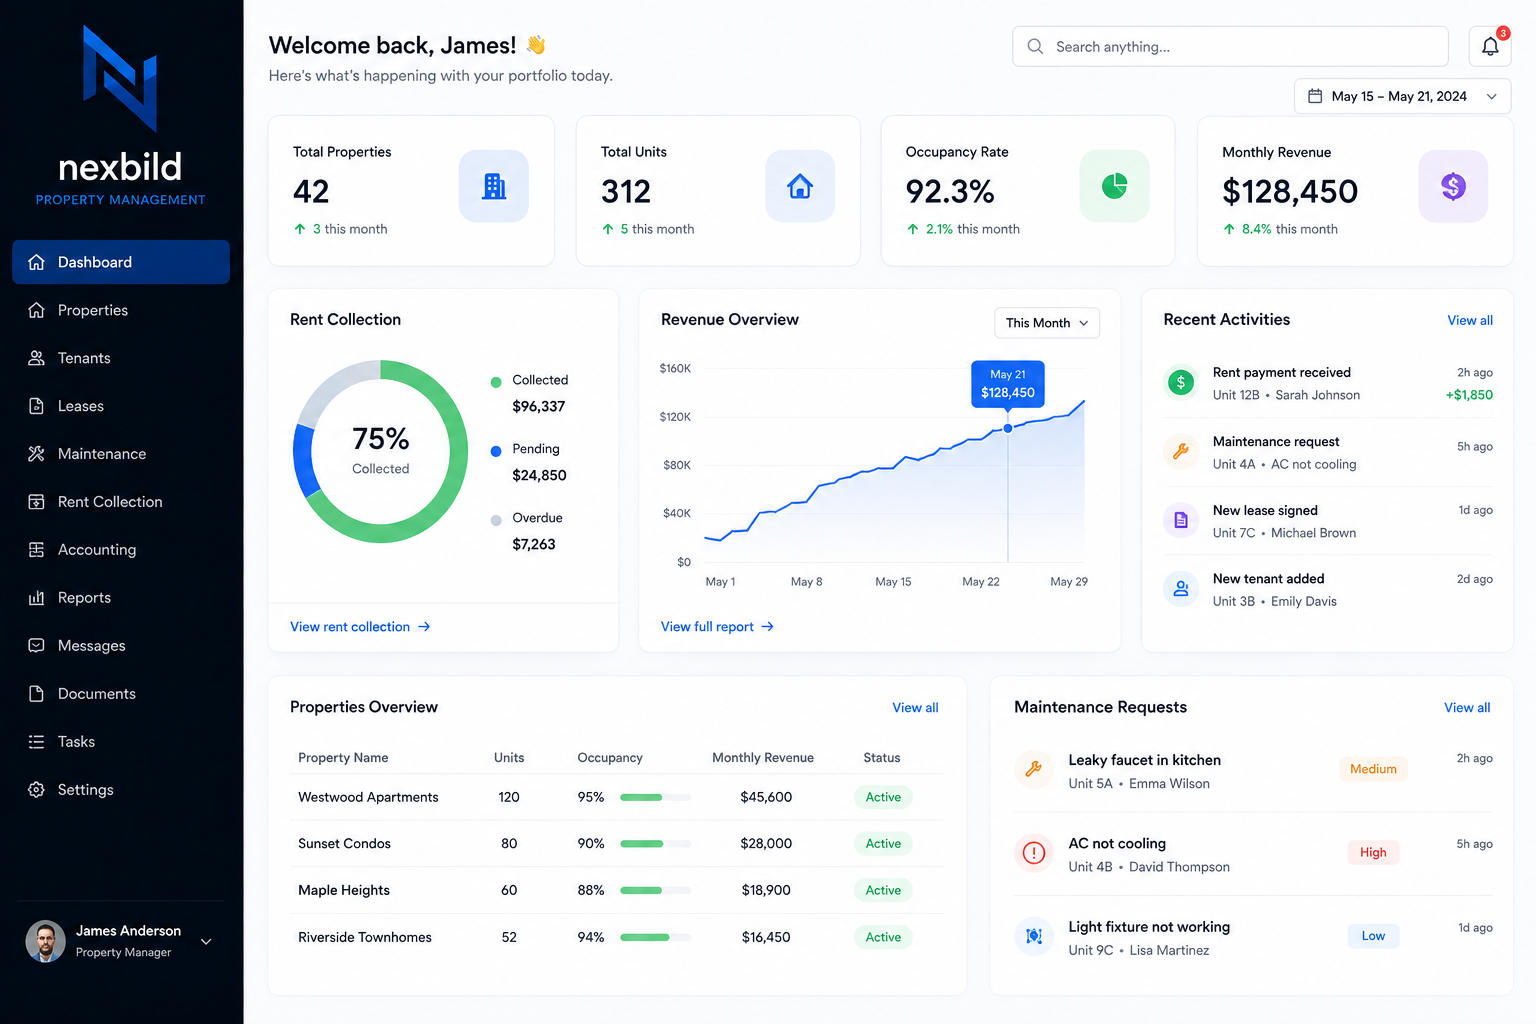This screenshot has height=1024, width=1536.
Task: Click the Total Properties building icon
Action: (494, 186)
